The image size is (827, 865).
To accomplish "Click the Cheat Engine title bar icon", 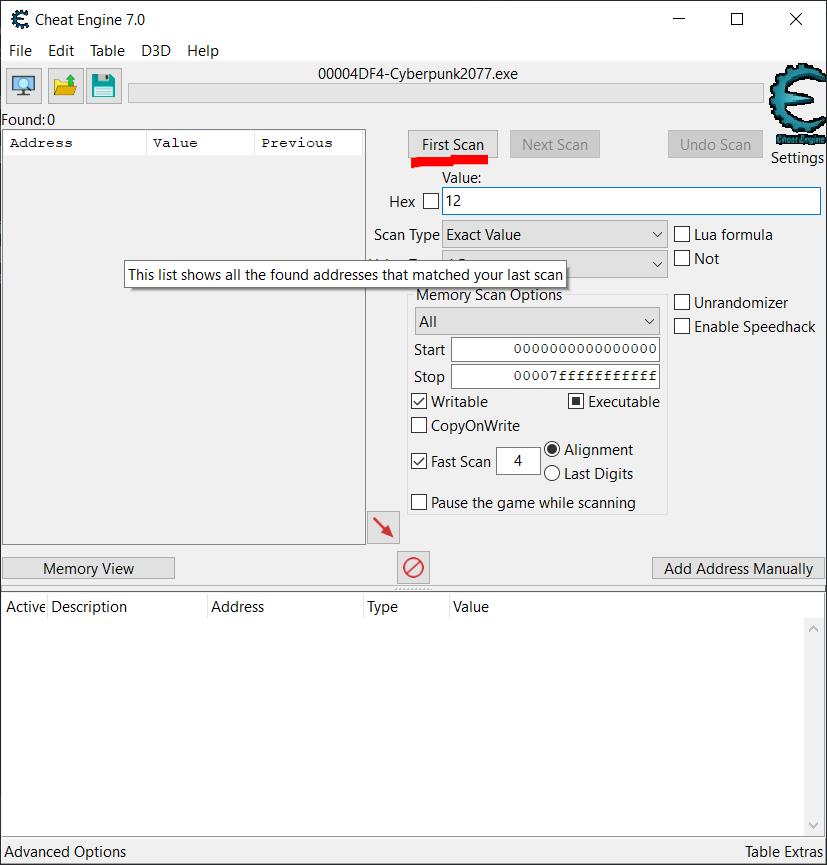I will pyautogui.click(x=18, y=19).
